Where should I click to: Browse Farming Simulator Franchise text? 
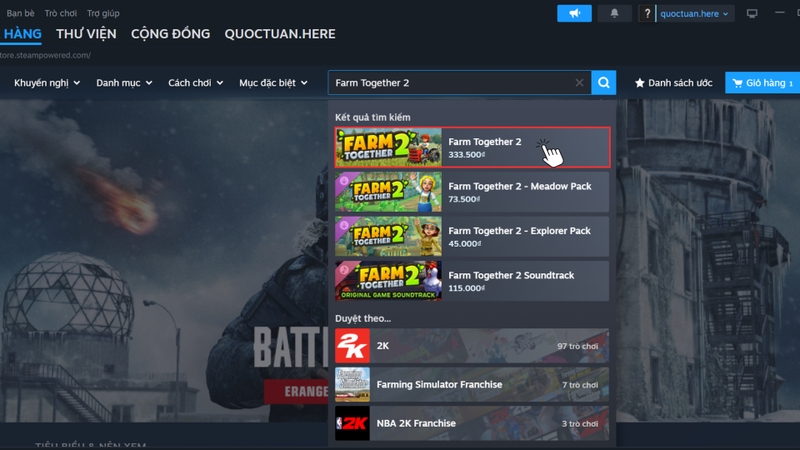pyautogui.click(x=439, y=385)
